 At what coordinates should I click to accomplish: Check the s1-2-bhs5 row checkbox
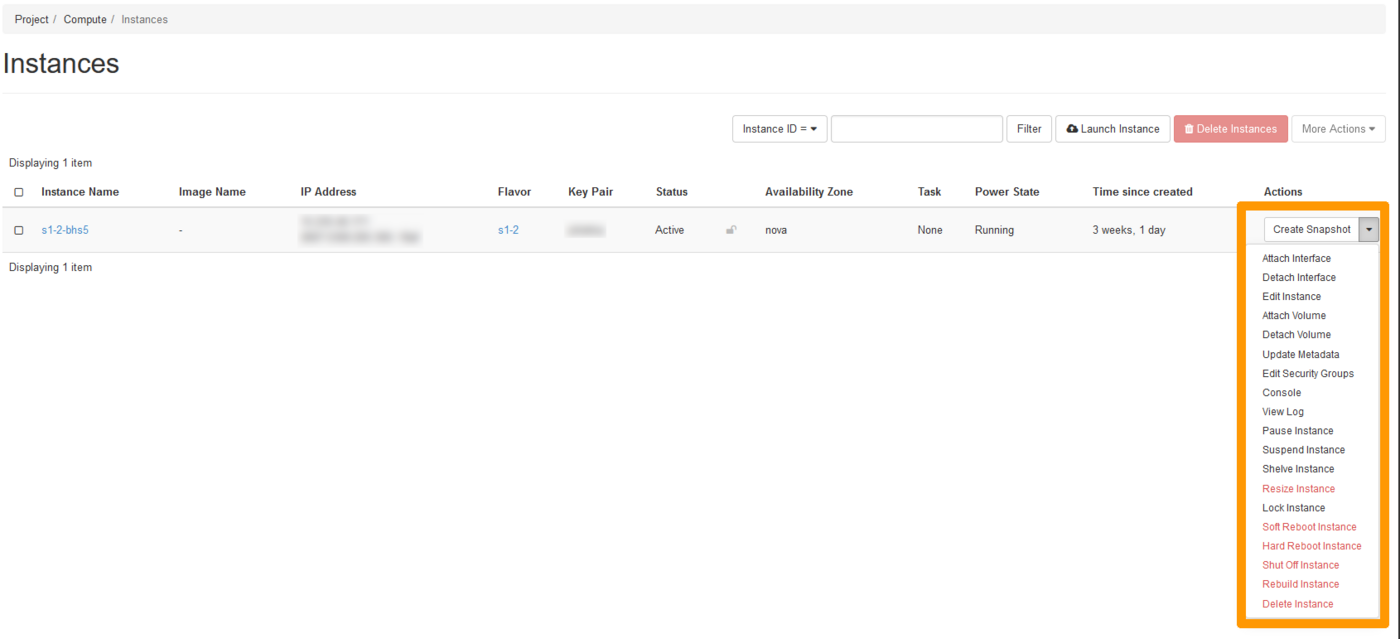coord(19,230)
